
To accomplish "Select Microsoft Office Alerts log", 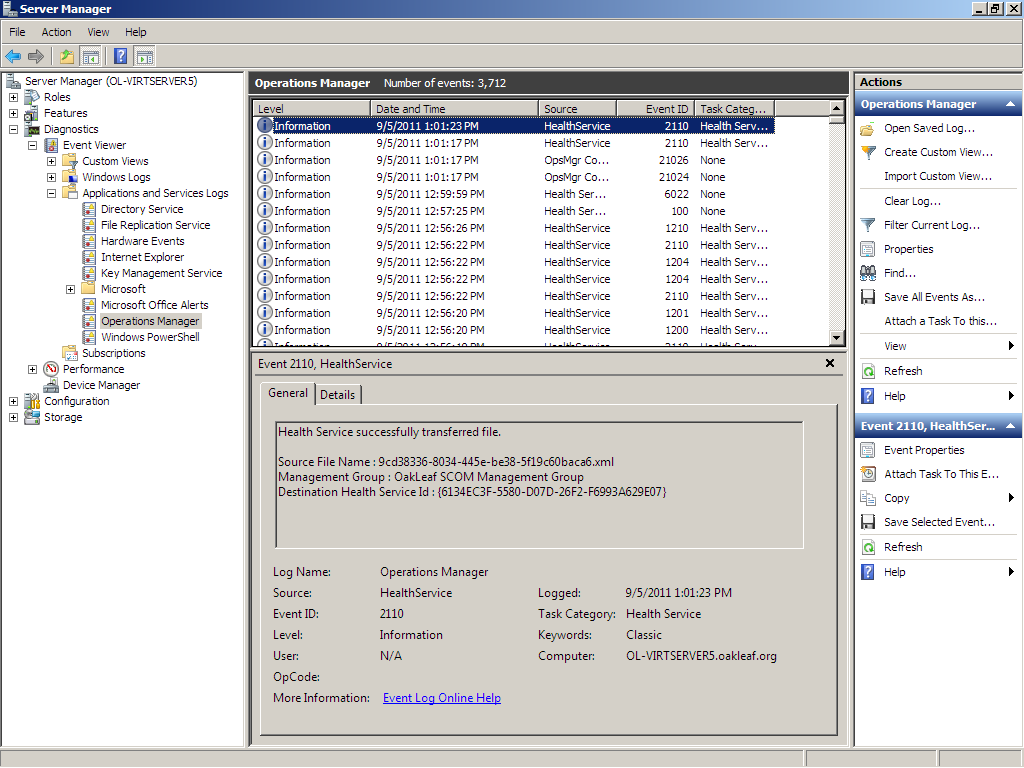I will 154,305.
